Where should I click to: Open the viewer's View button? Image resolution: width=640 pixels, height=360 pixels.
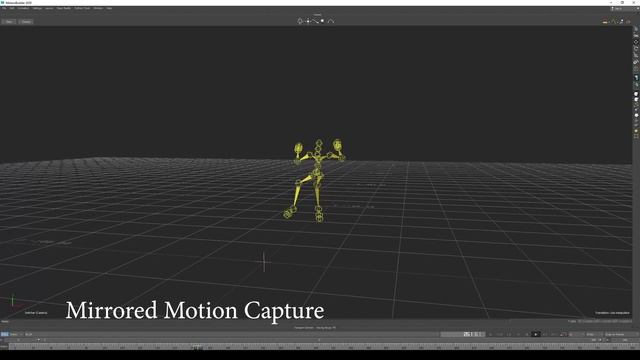click(9, 22)
